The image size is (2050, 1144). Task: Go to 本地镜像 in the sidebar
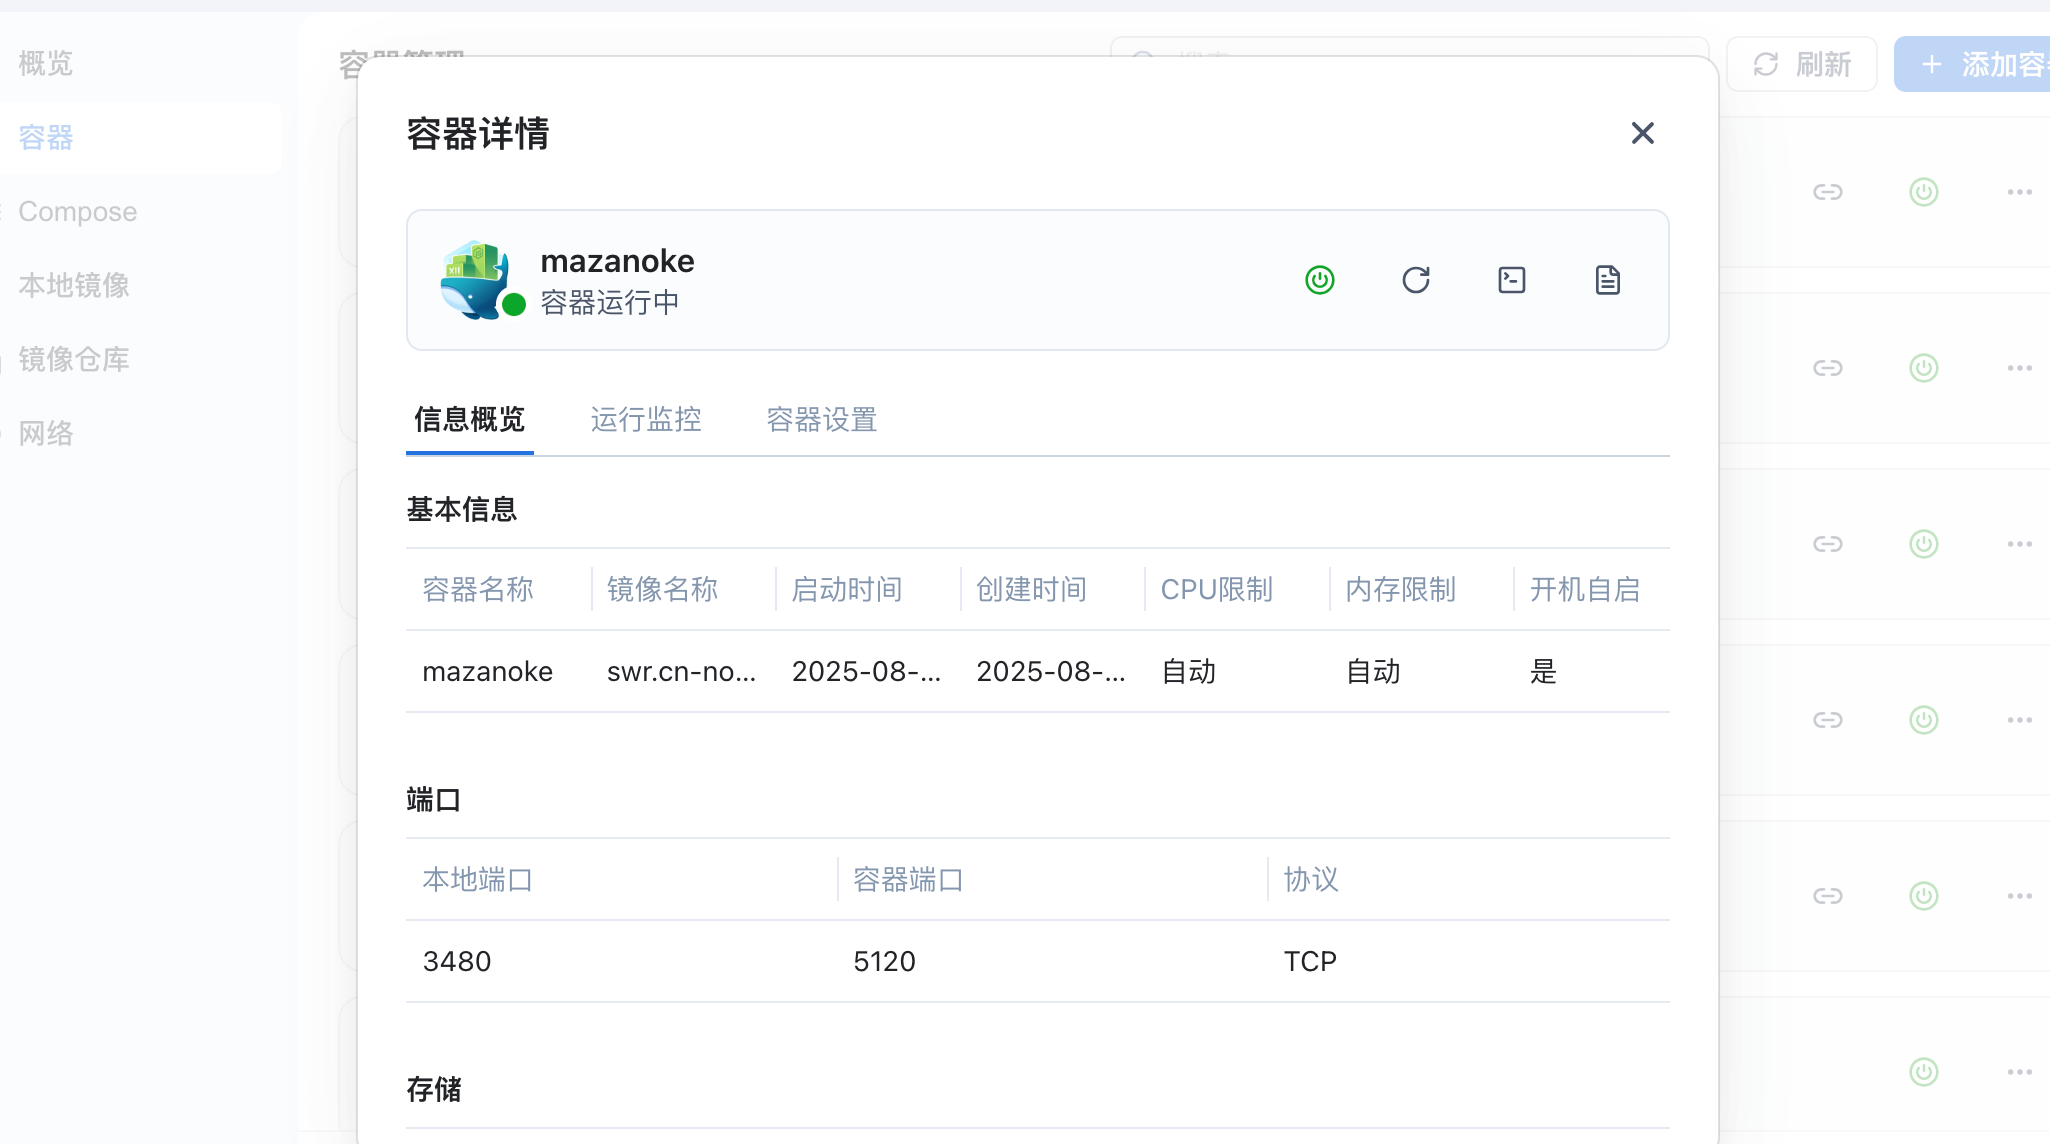pos(74,285)
